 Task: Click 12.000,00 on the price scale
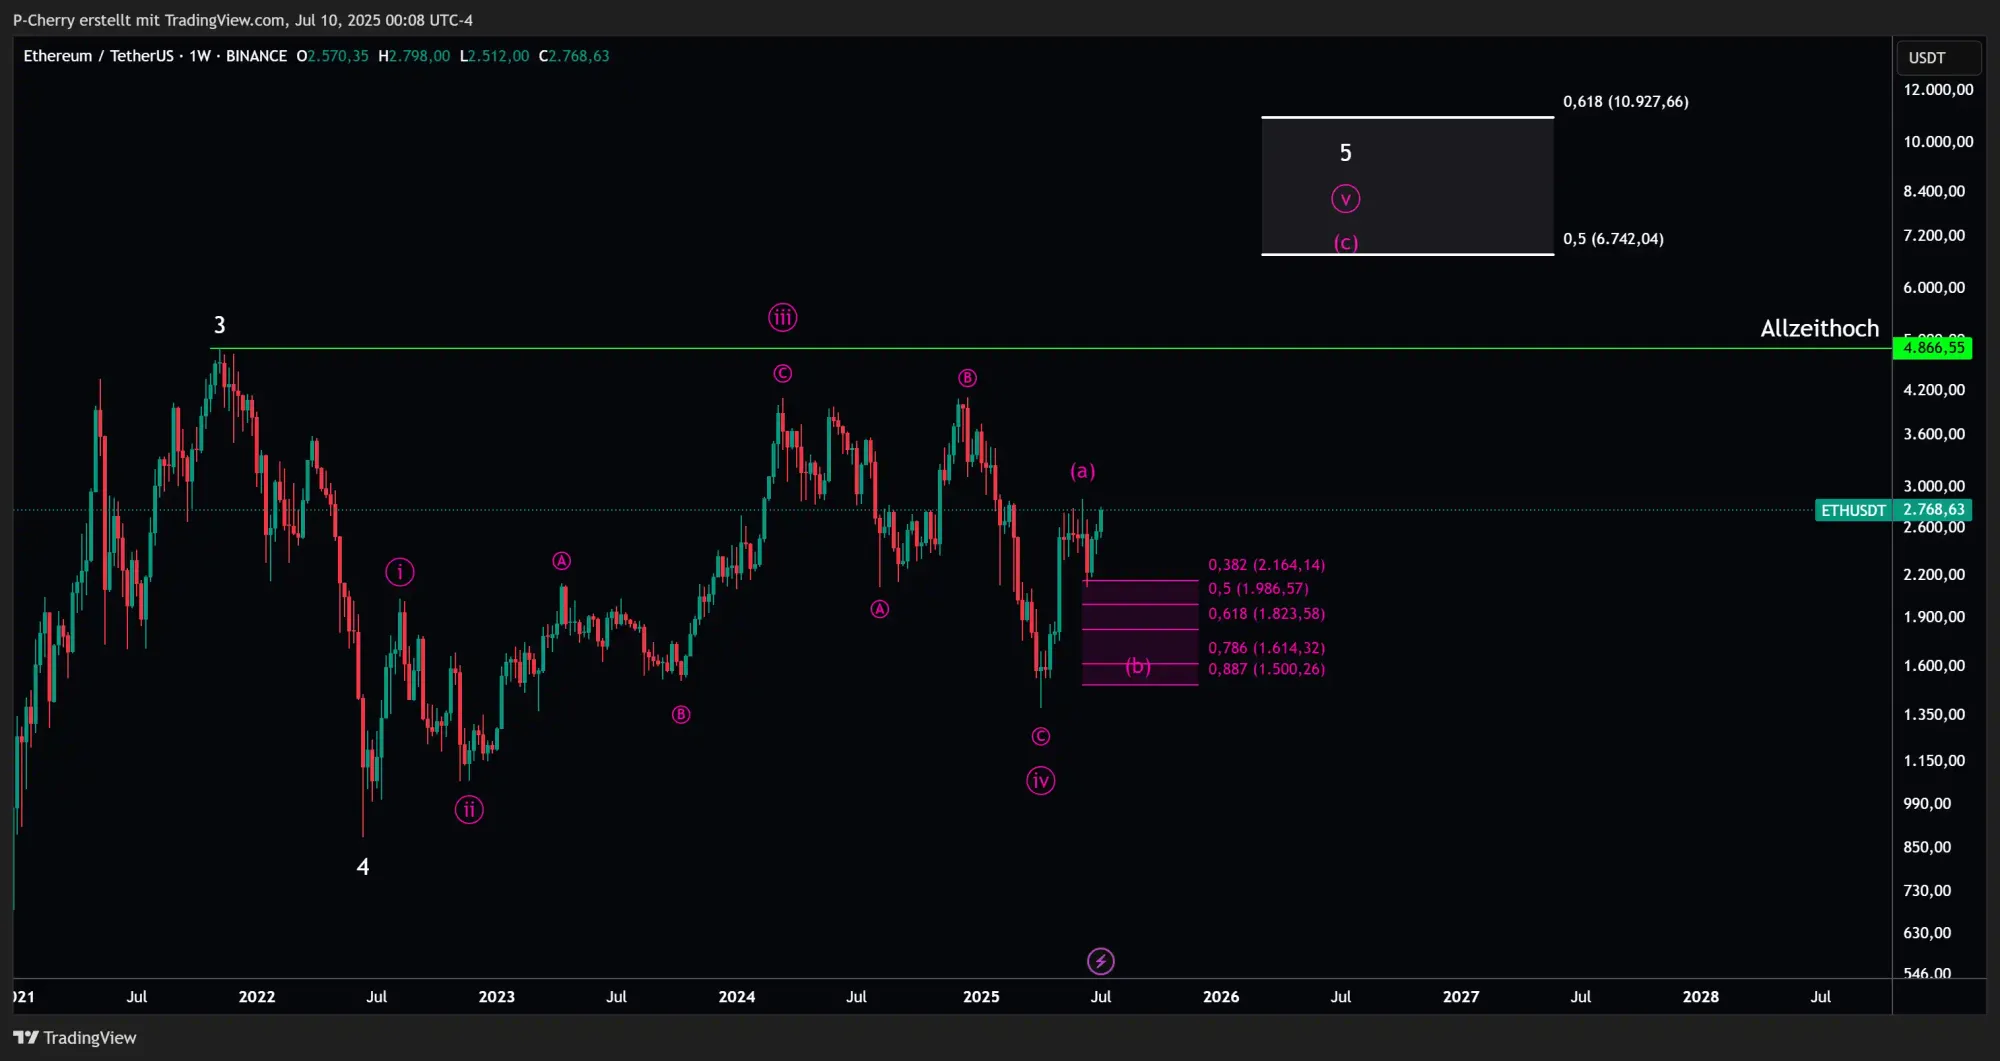1938,90
